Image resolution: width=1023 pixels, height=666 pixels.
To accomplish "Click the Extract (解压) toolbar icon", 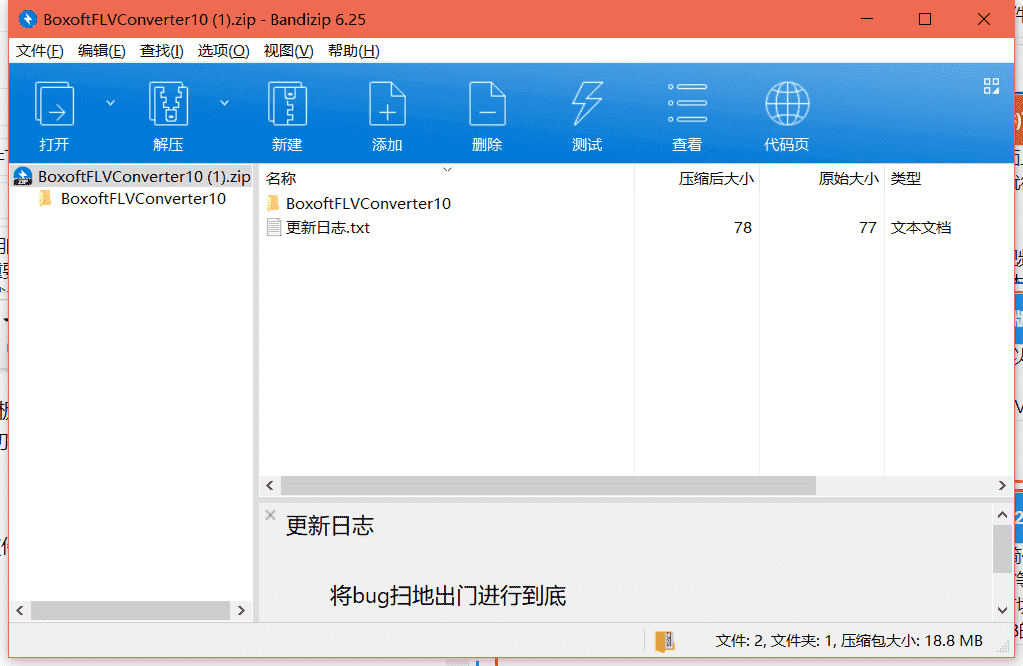I will (x=168, y=104).
